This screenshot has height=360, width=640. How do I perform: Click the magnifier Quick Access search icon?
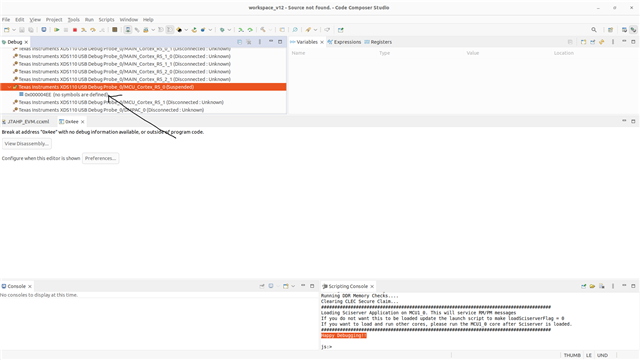click(594, 30)
